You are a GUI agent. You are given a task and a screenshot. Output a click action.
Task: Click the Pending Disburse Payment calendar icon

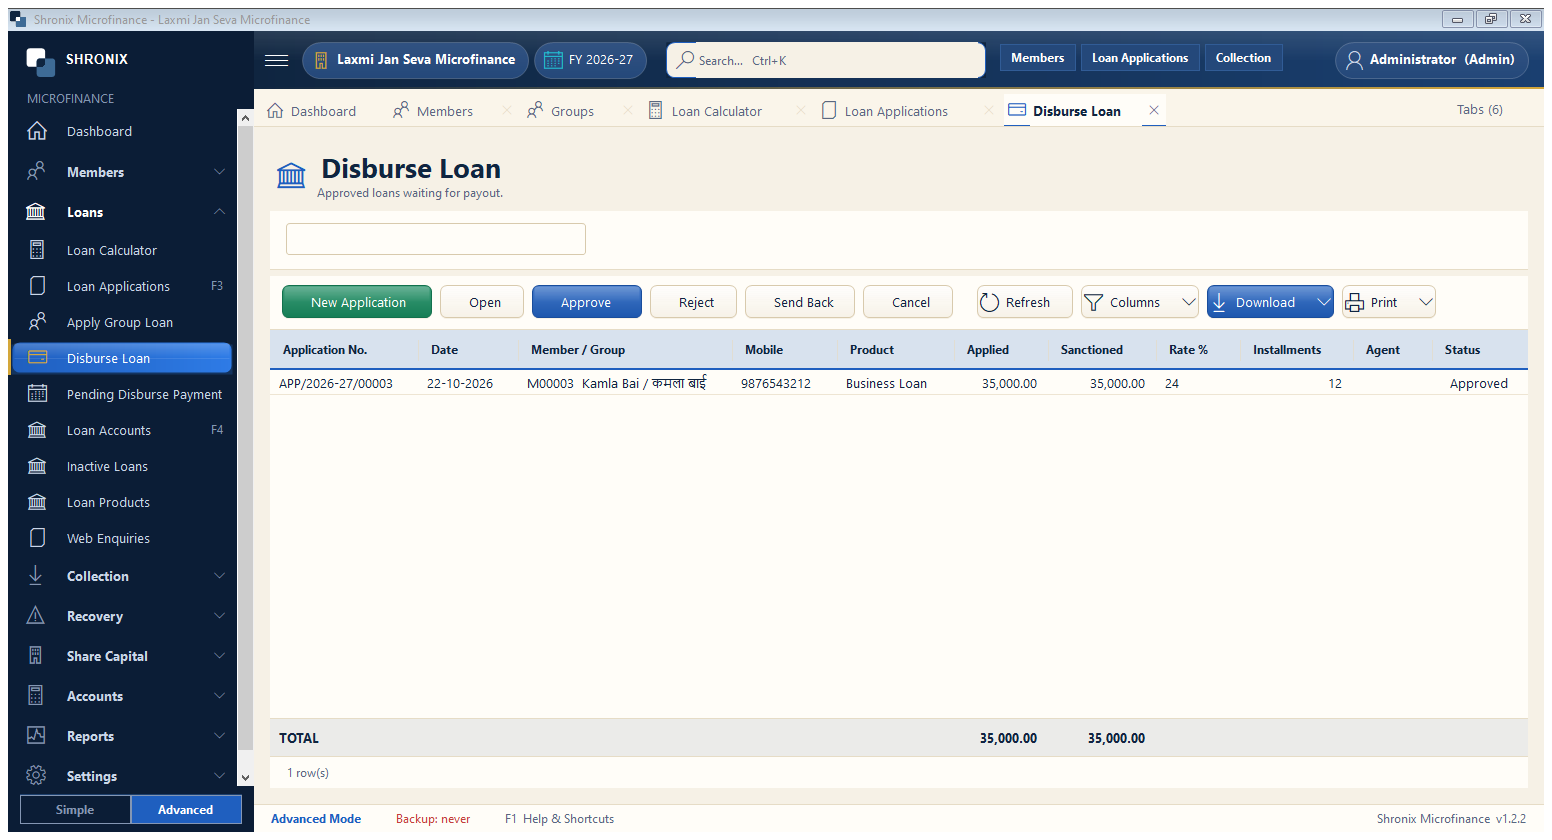coord(37,394)
